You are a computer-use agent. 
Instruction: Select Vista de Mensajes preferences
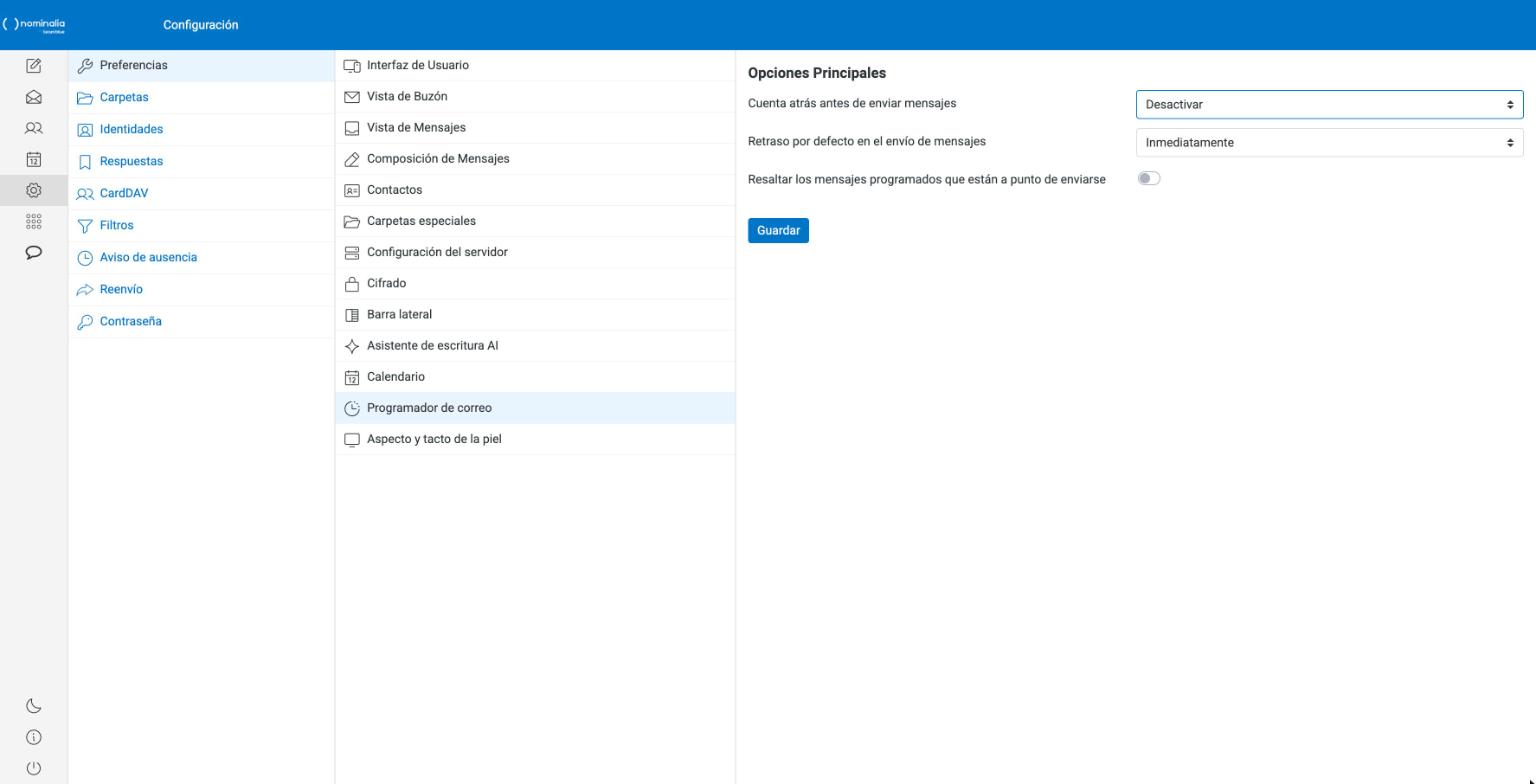(535, 127)
